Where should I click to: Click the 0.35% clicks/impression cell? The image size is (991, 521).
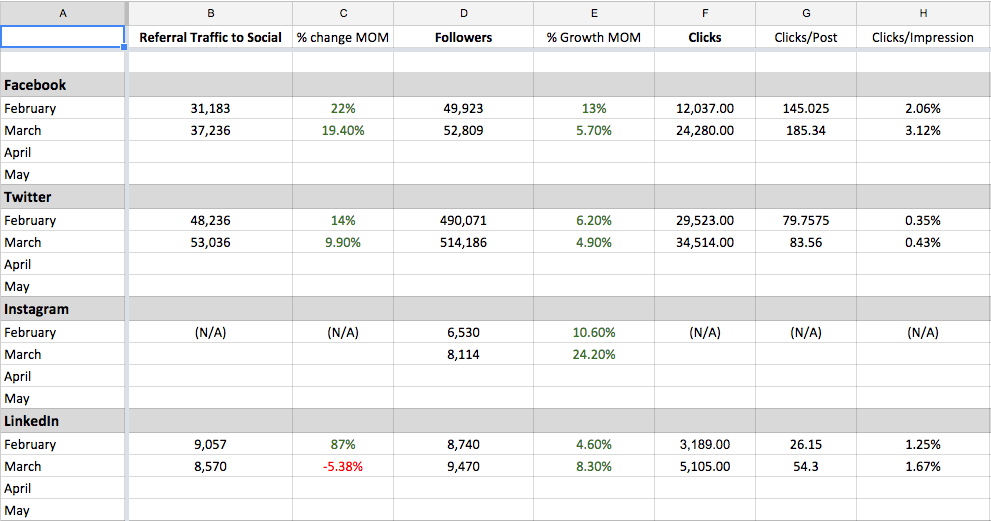point(923,220)
